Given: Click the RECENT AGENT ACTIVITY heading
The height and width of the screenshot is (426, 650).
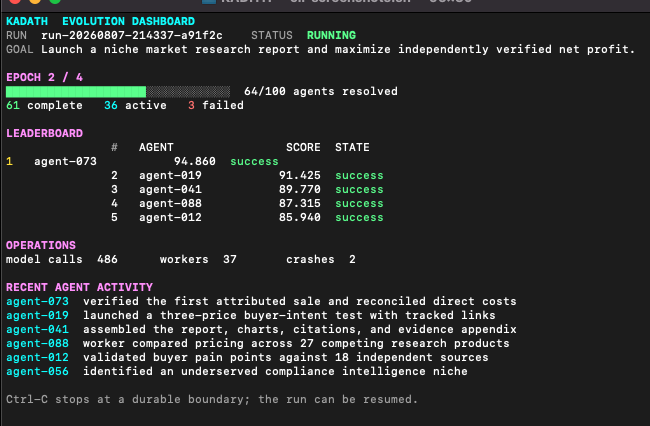Looking at the screenshot, I should (80, 288).
